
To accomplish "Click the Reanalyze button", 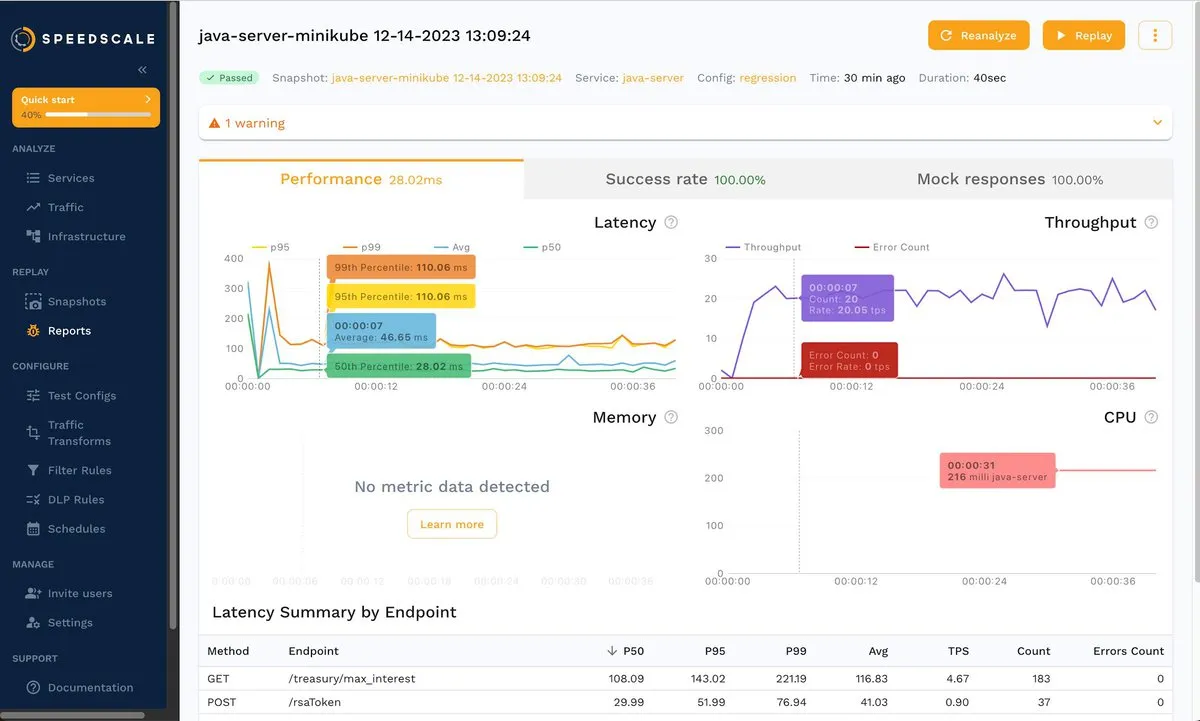I will (978, 34).
